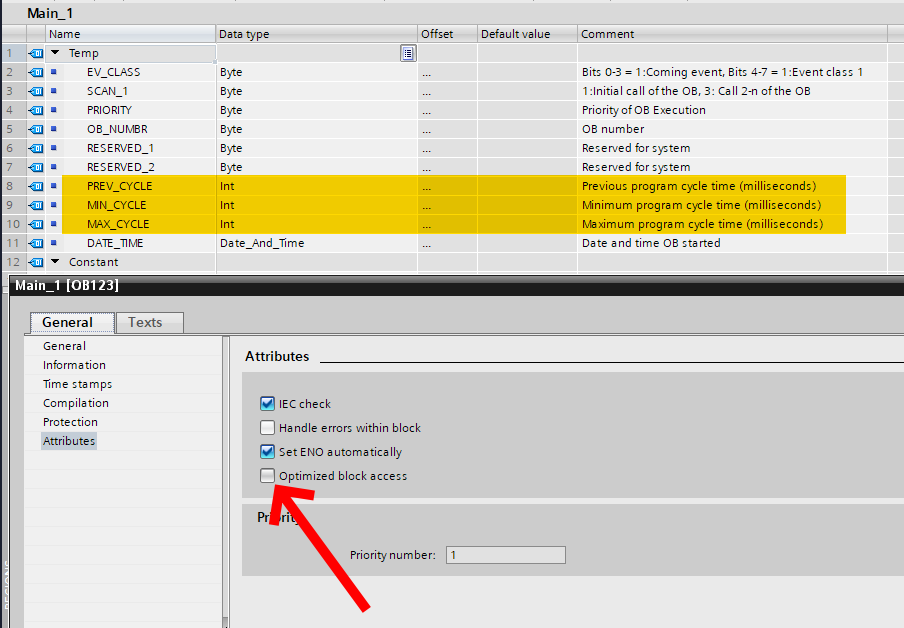Click the Comment column header
This screenshot has width=904, height=628.
(x=732, y=34)
